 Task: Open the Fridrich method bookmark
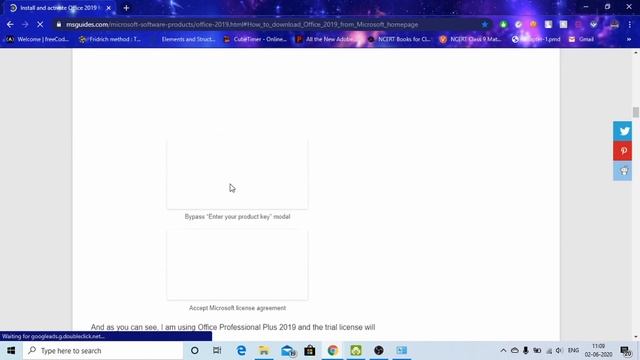pyautogui.click(x=110, y=39)
